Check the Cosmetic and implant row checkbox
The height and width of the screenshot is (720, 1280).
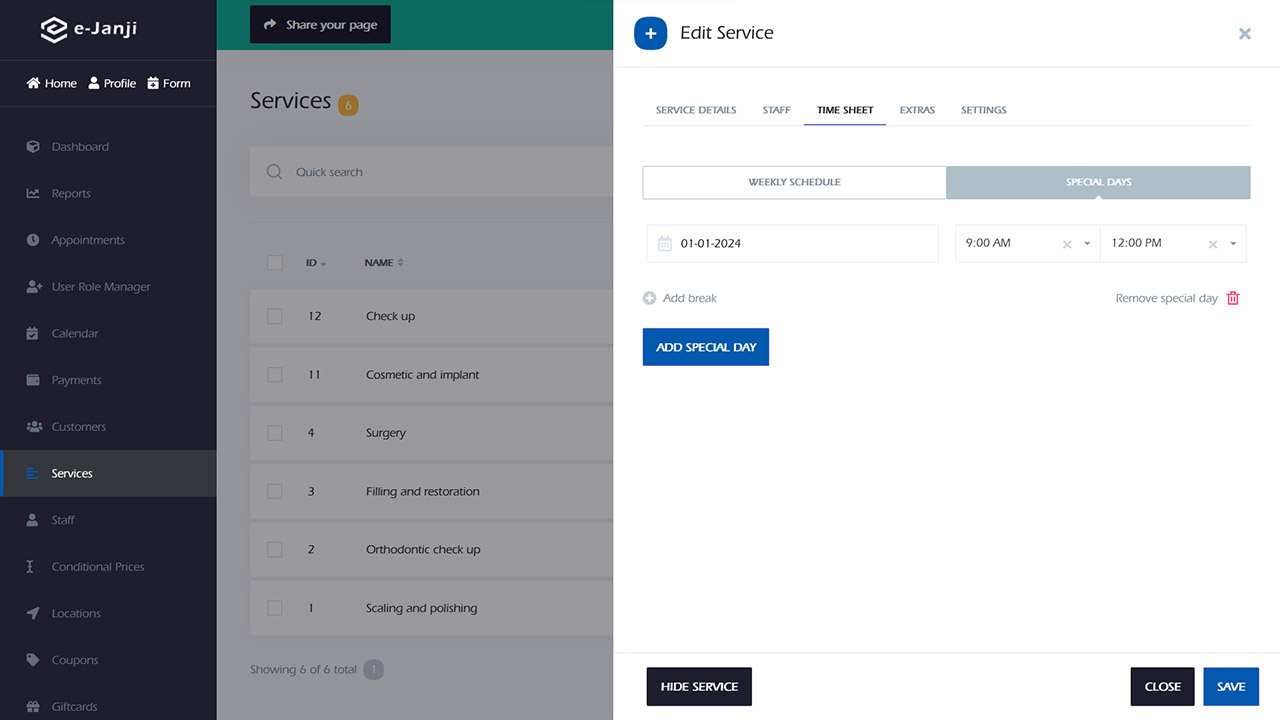[275, 375]
